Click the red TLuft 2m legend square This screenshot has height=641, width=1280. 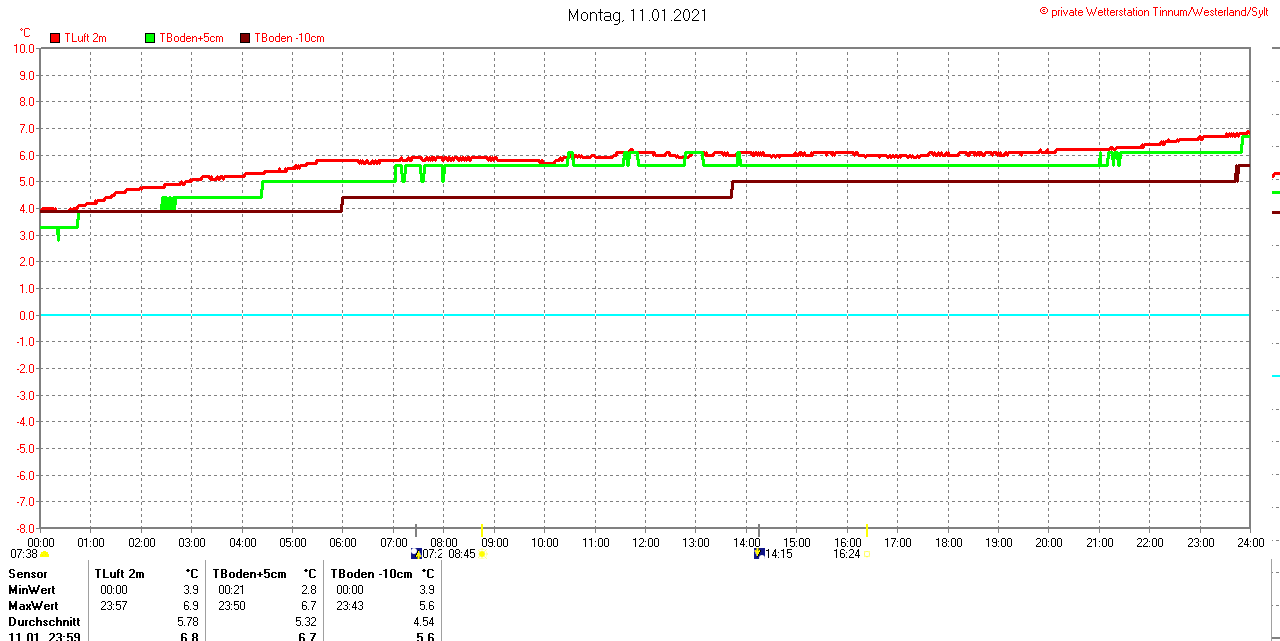coord(56,38)
